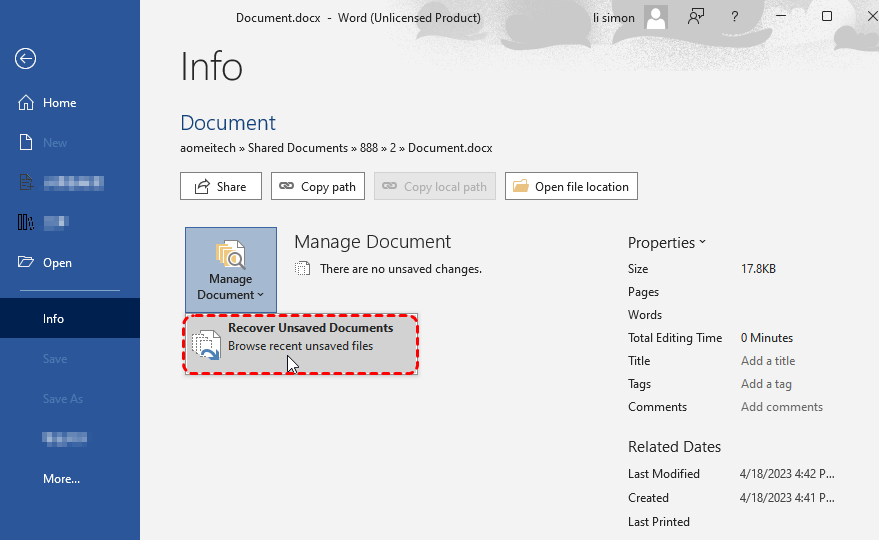Choose Save in the sidebar
The image size is (879, 540).
[70, 358]
